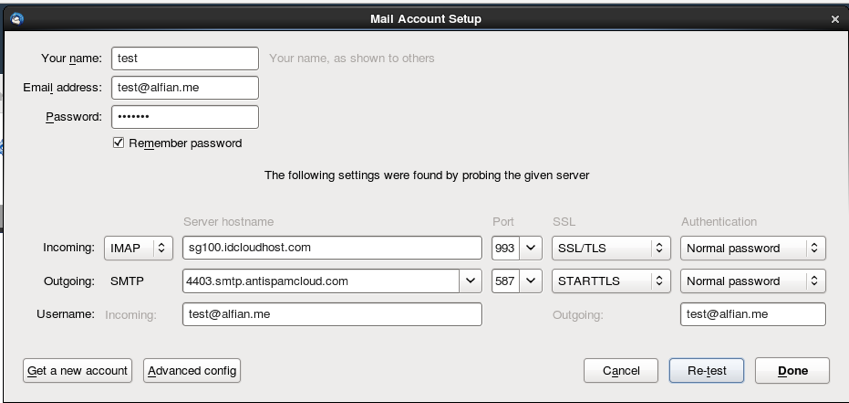Open the outgoing STARTTLS security dropdown
This screenshot has height=403, width=849.
611,281
